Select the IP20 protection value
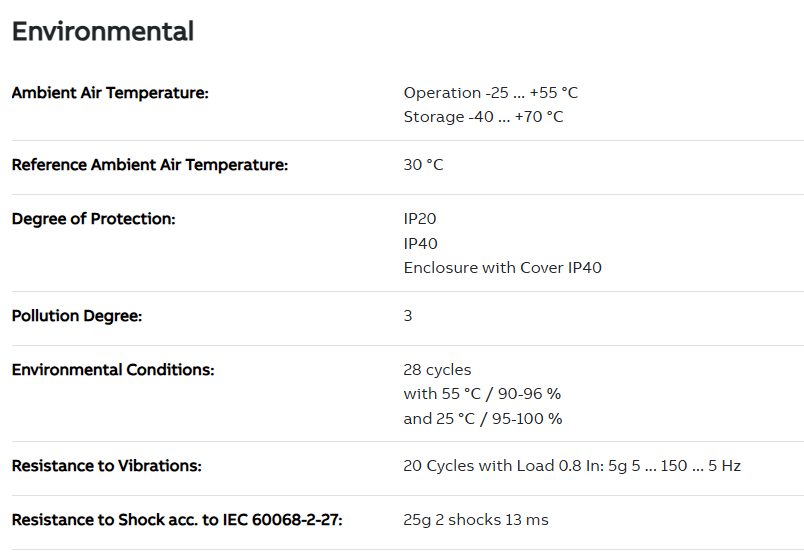The width and height of the screenshot is (804, 560). (420, 219)
